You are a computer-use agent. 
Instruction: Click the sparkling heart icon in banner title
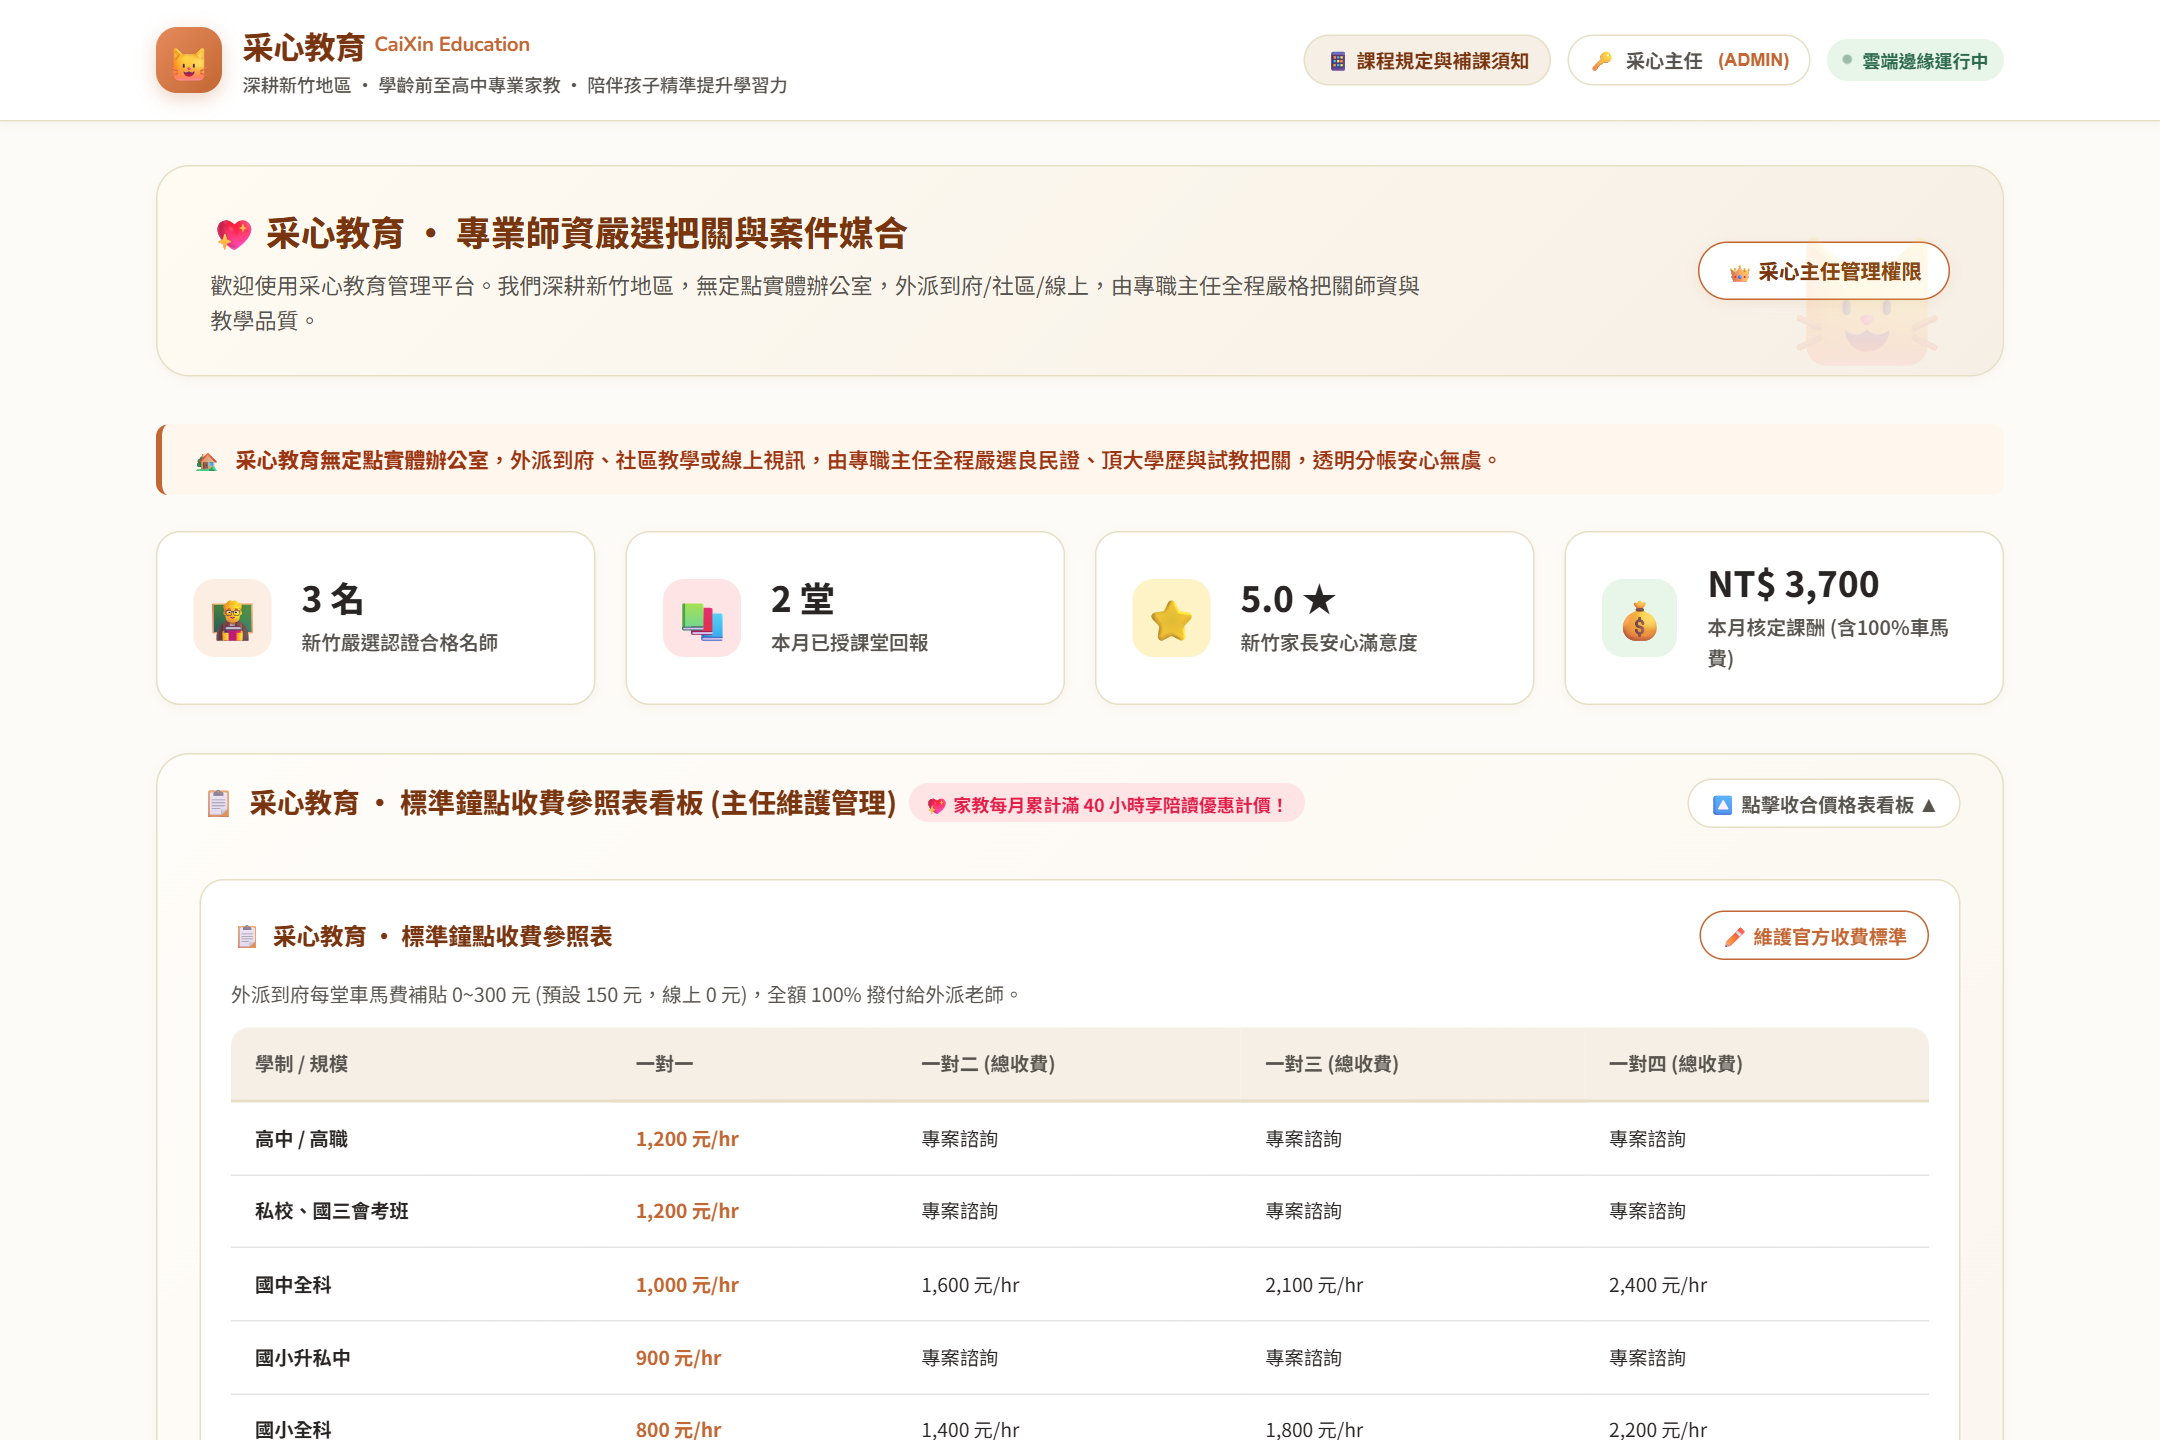(x=234, y=234)
